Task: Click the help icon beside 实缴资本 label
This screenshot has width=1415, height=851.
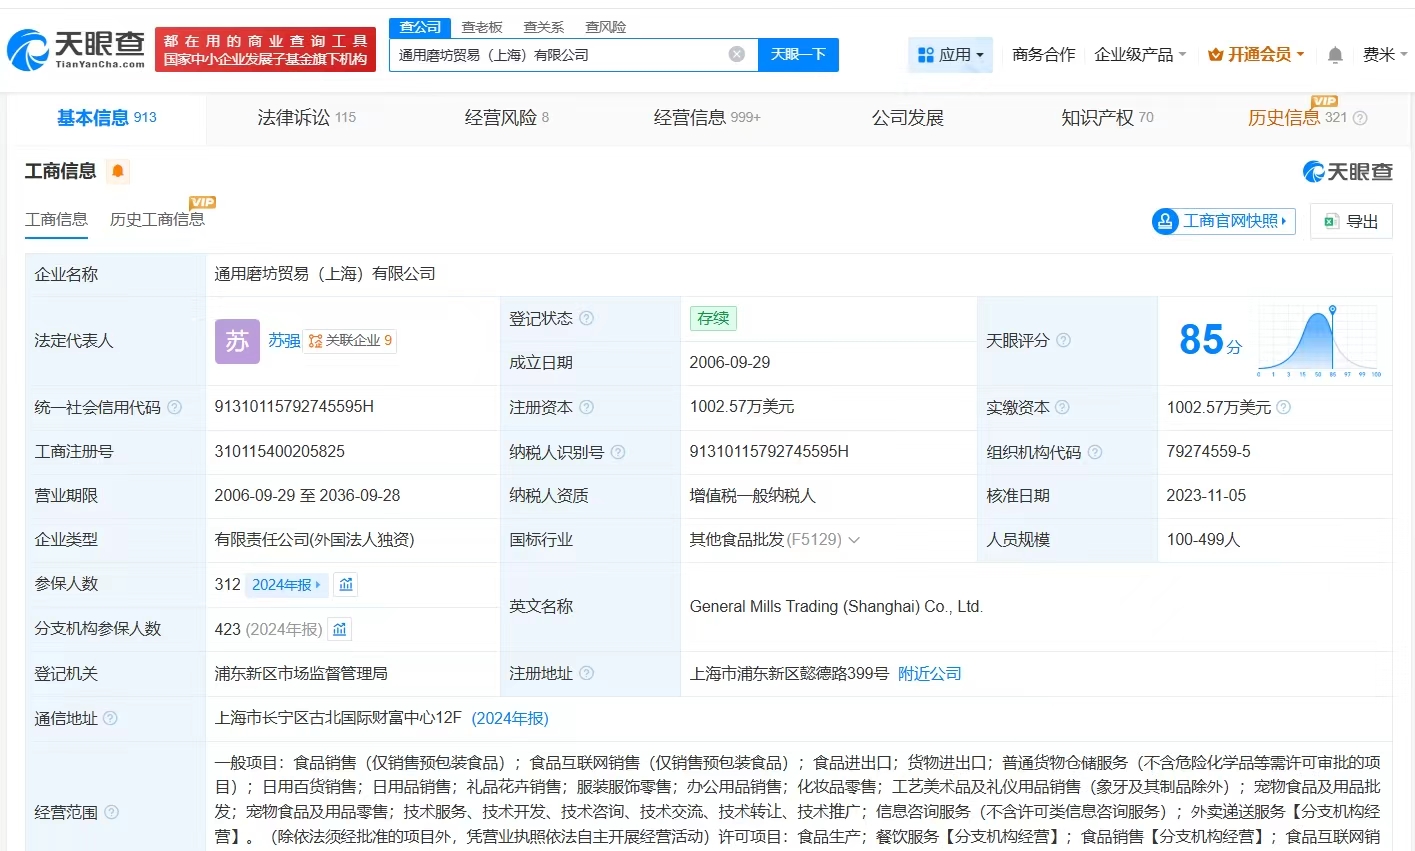Action: point(1063,407)
